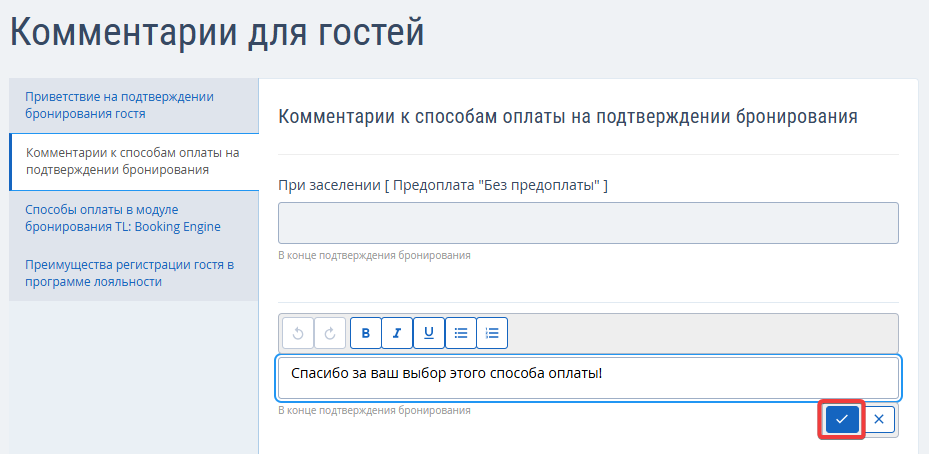Confirm the edit with the blue checkmark button
This screenshot has height=454, width=929.
point(842,419)
